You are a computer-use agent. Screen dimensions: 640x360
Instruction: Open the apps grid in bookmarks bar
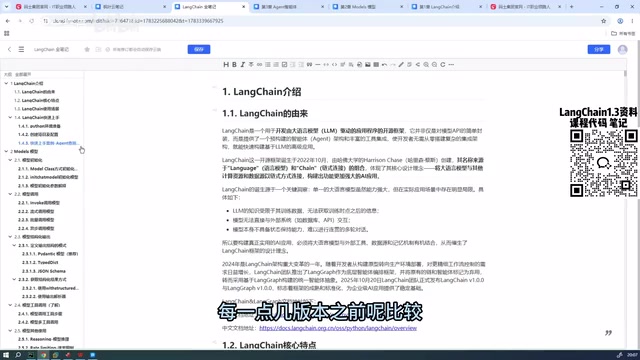7,33
